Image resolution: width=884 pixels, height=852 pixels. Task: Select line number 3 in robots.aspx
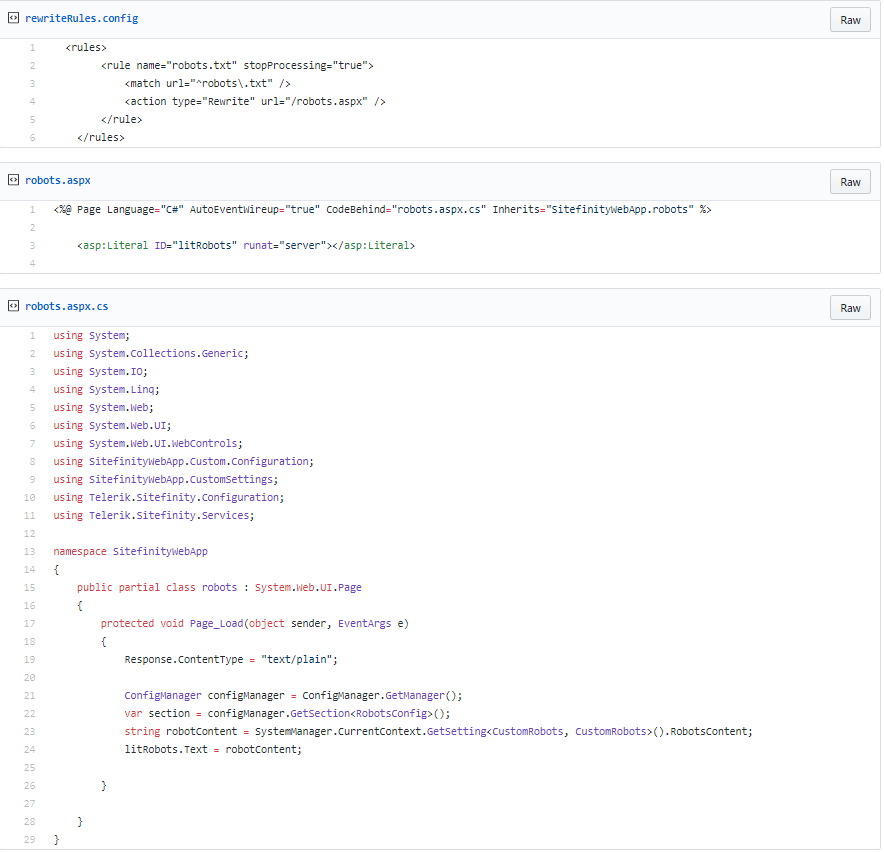(x=32, y=245)
